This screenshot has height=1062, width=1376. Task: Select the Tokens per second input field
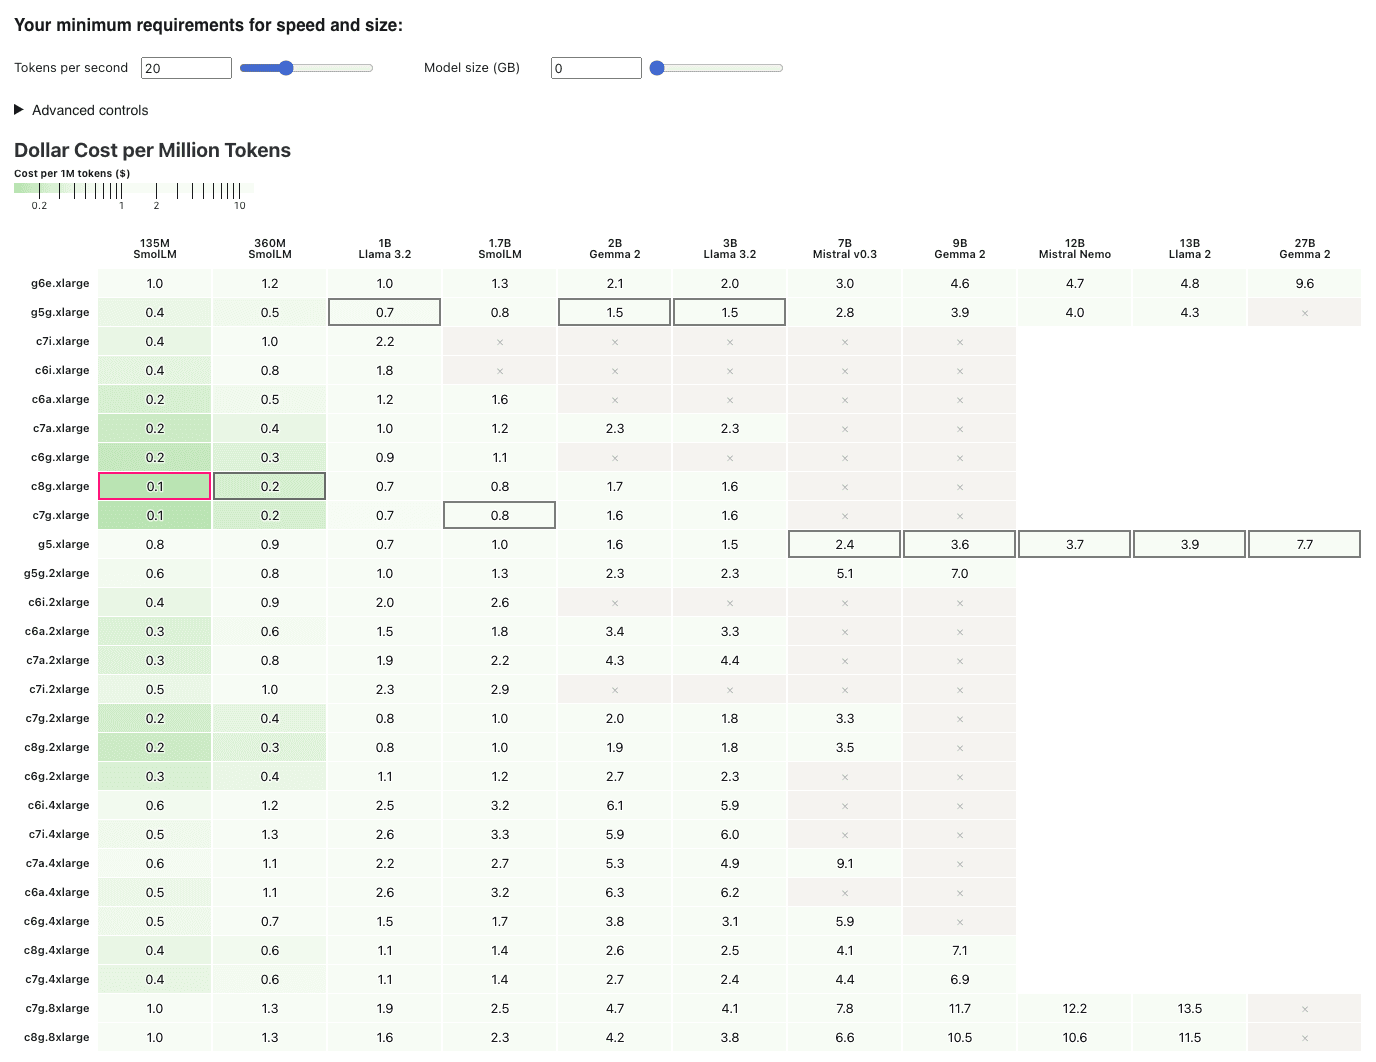click(186, 67)
